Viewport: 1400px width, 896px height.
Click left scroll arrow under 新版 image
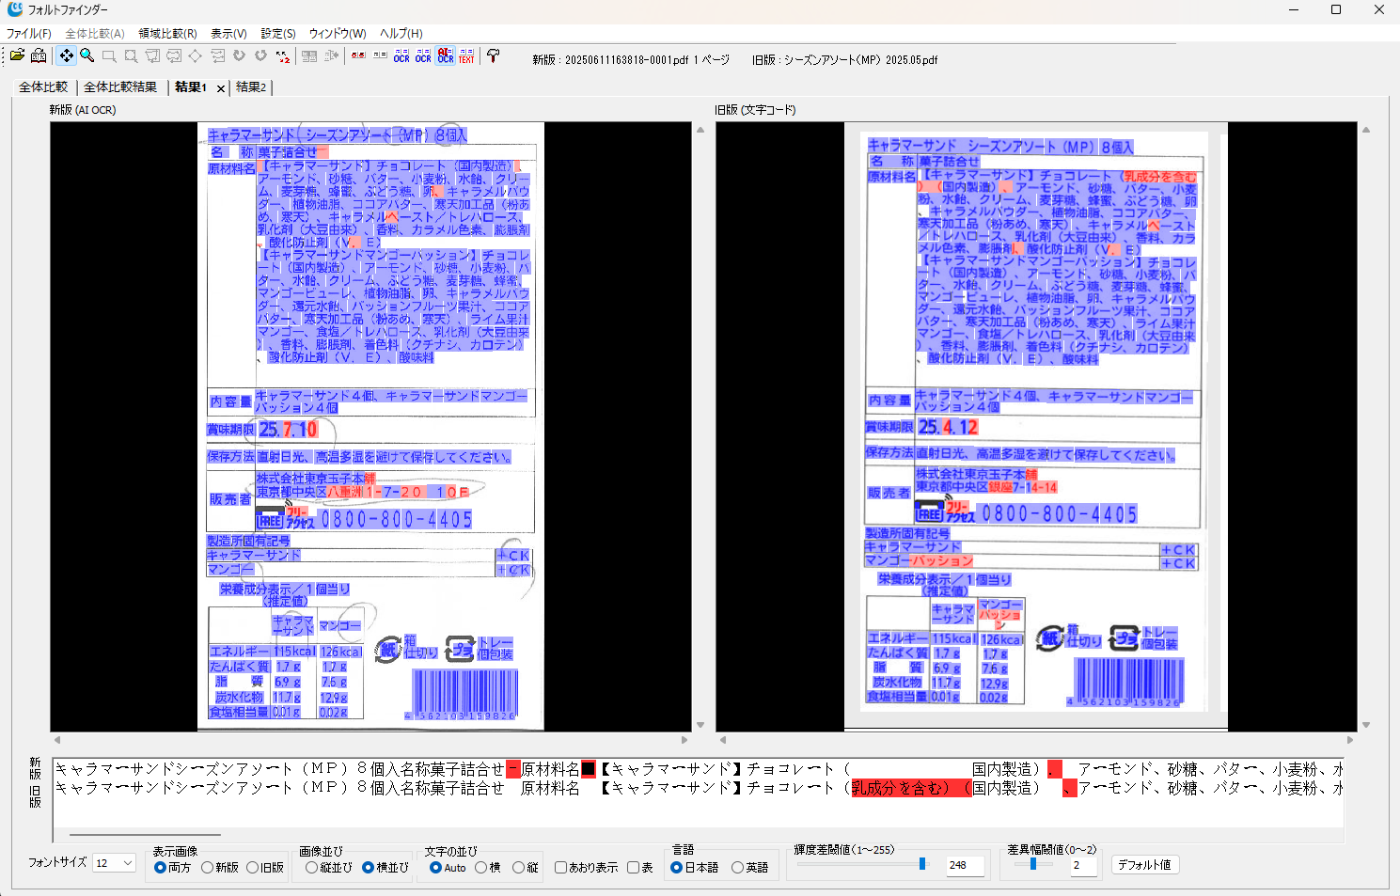pyautogui.click(x=56, y=740)
